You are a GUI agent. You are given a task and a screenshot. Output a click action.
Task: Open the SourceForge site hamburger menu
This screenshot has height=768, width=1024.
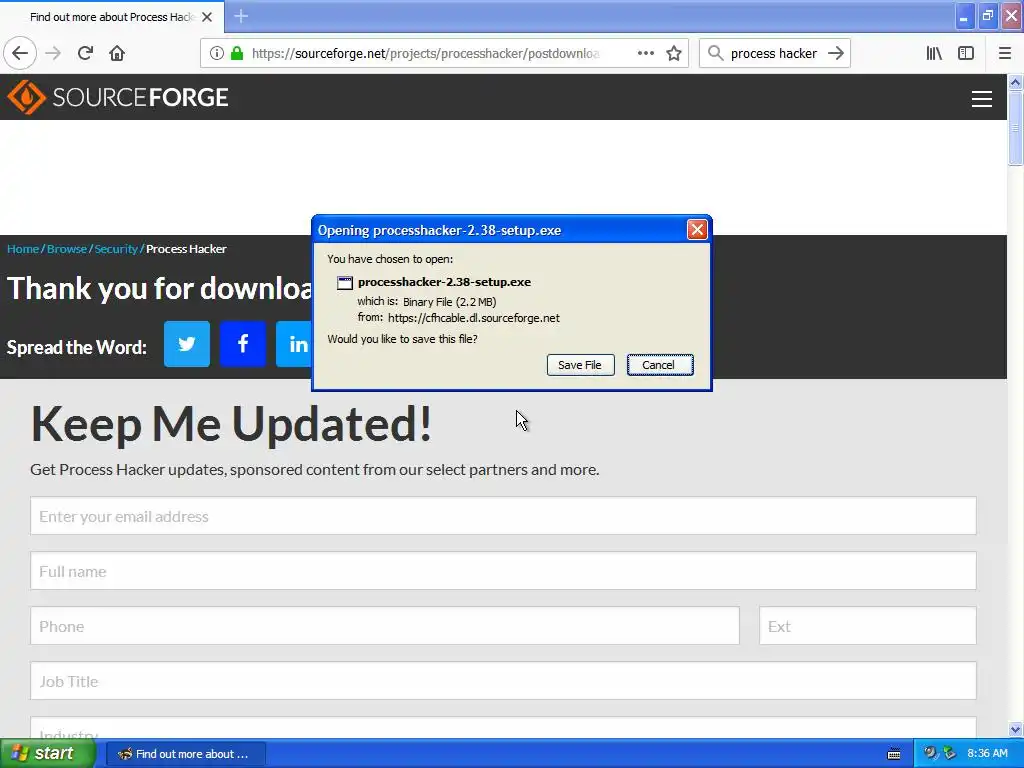(982, 99)
